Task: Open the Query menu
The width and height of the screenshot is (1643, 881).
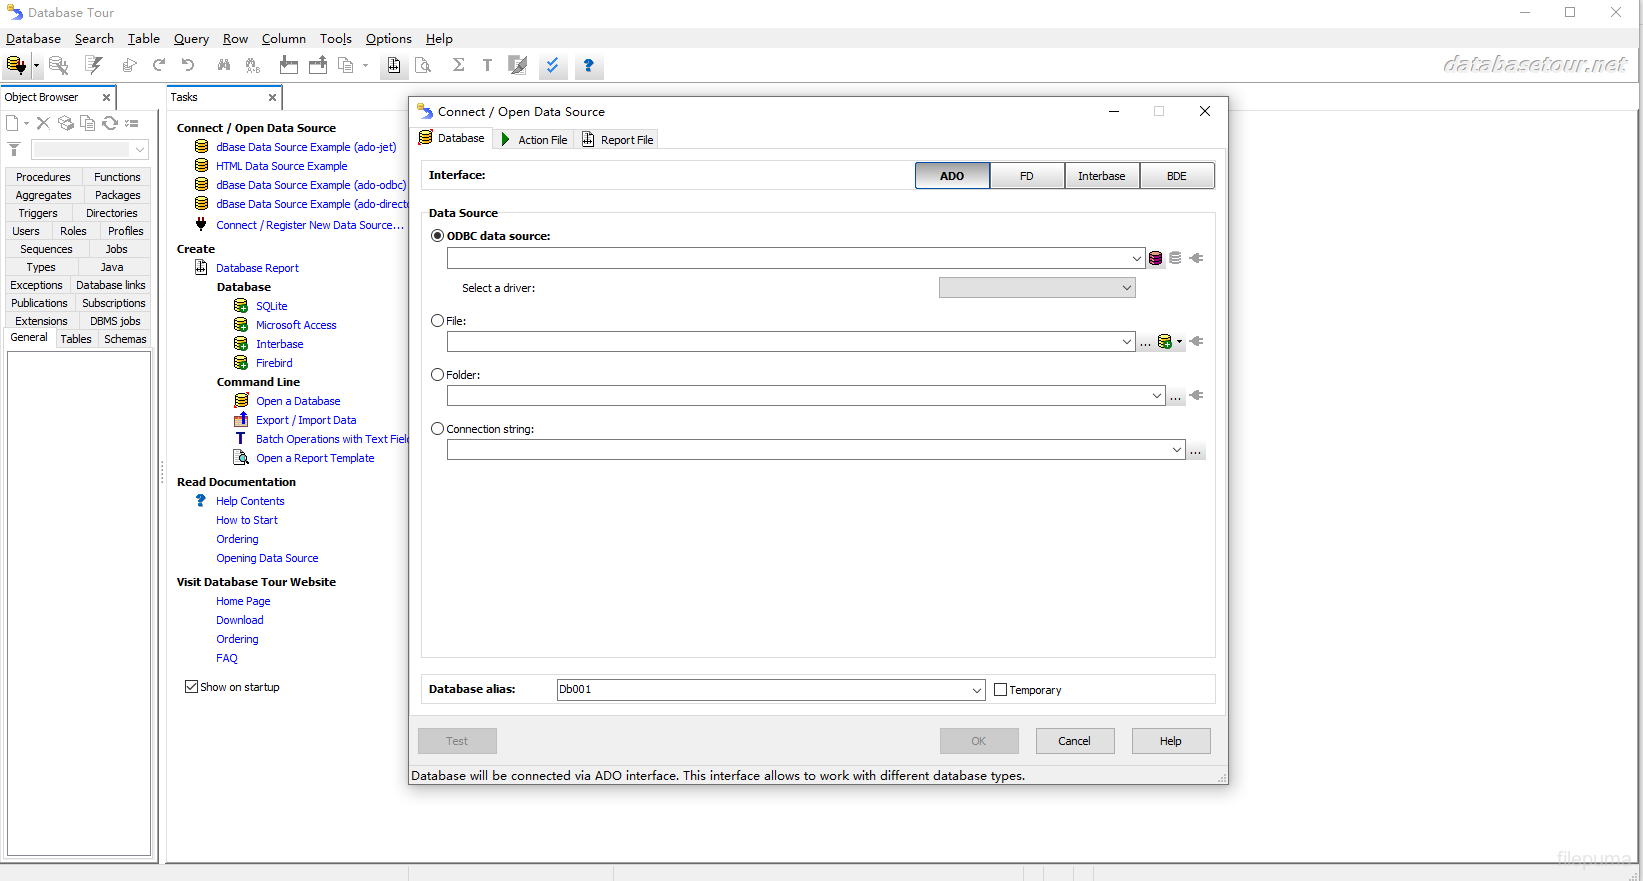Action: pyautogui.click(x=191, y=39)
